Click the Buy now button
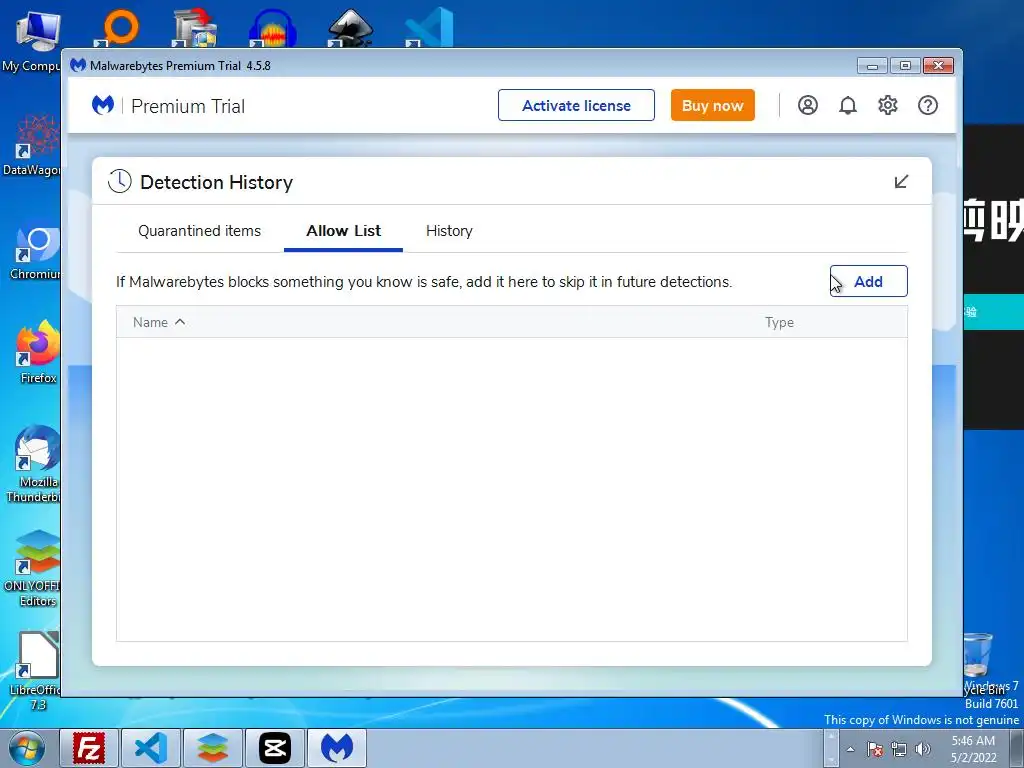The width and height of the screenshot is (1024, 768). [x=712, y=105]
